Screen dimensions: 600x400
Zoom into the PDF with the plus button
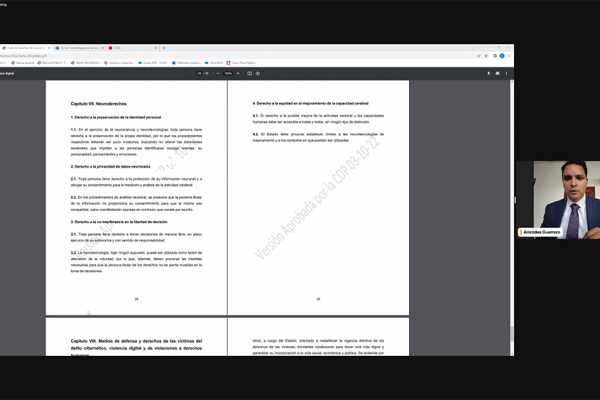[238, 73]
